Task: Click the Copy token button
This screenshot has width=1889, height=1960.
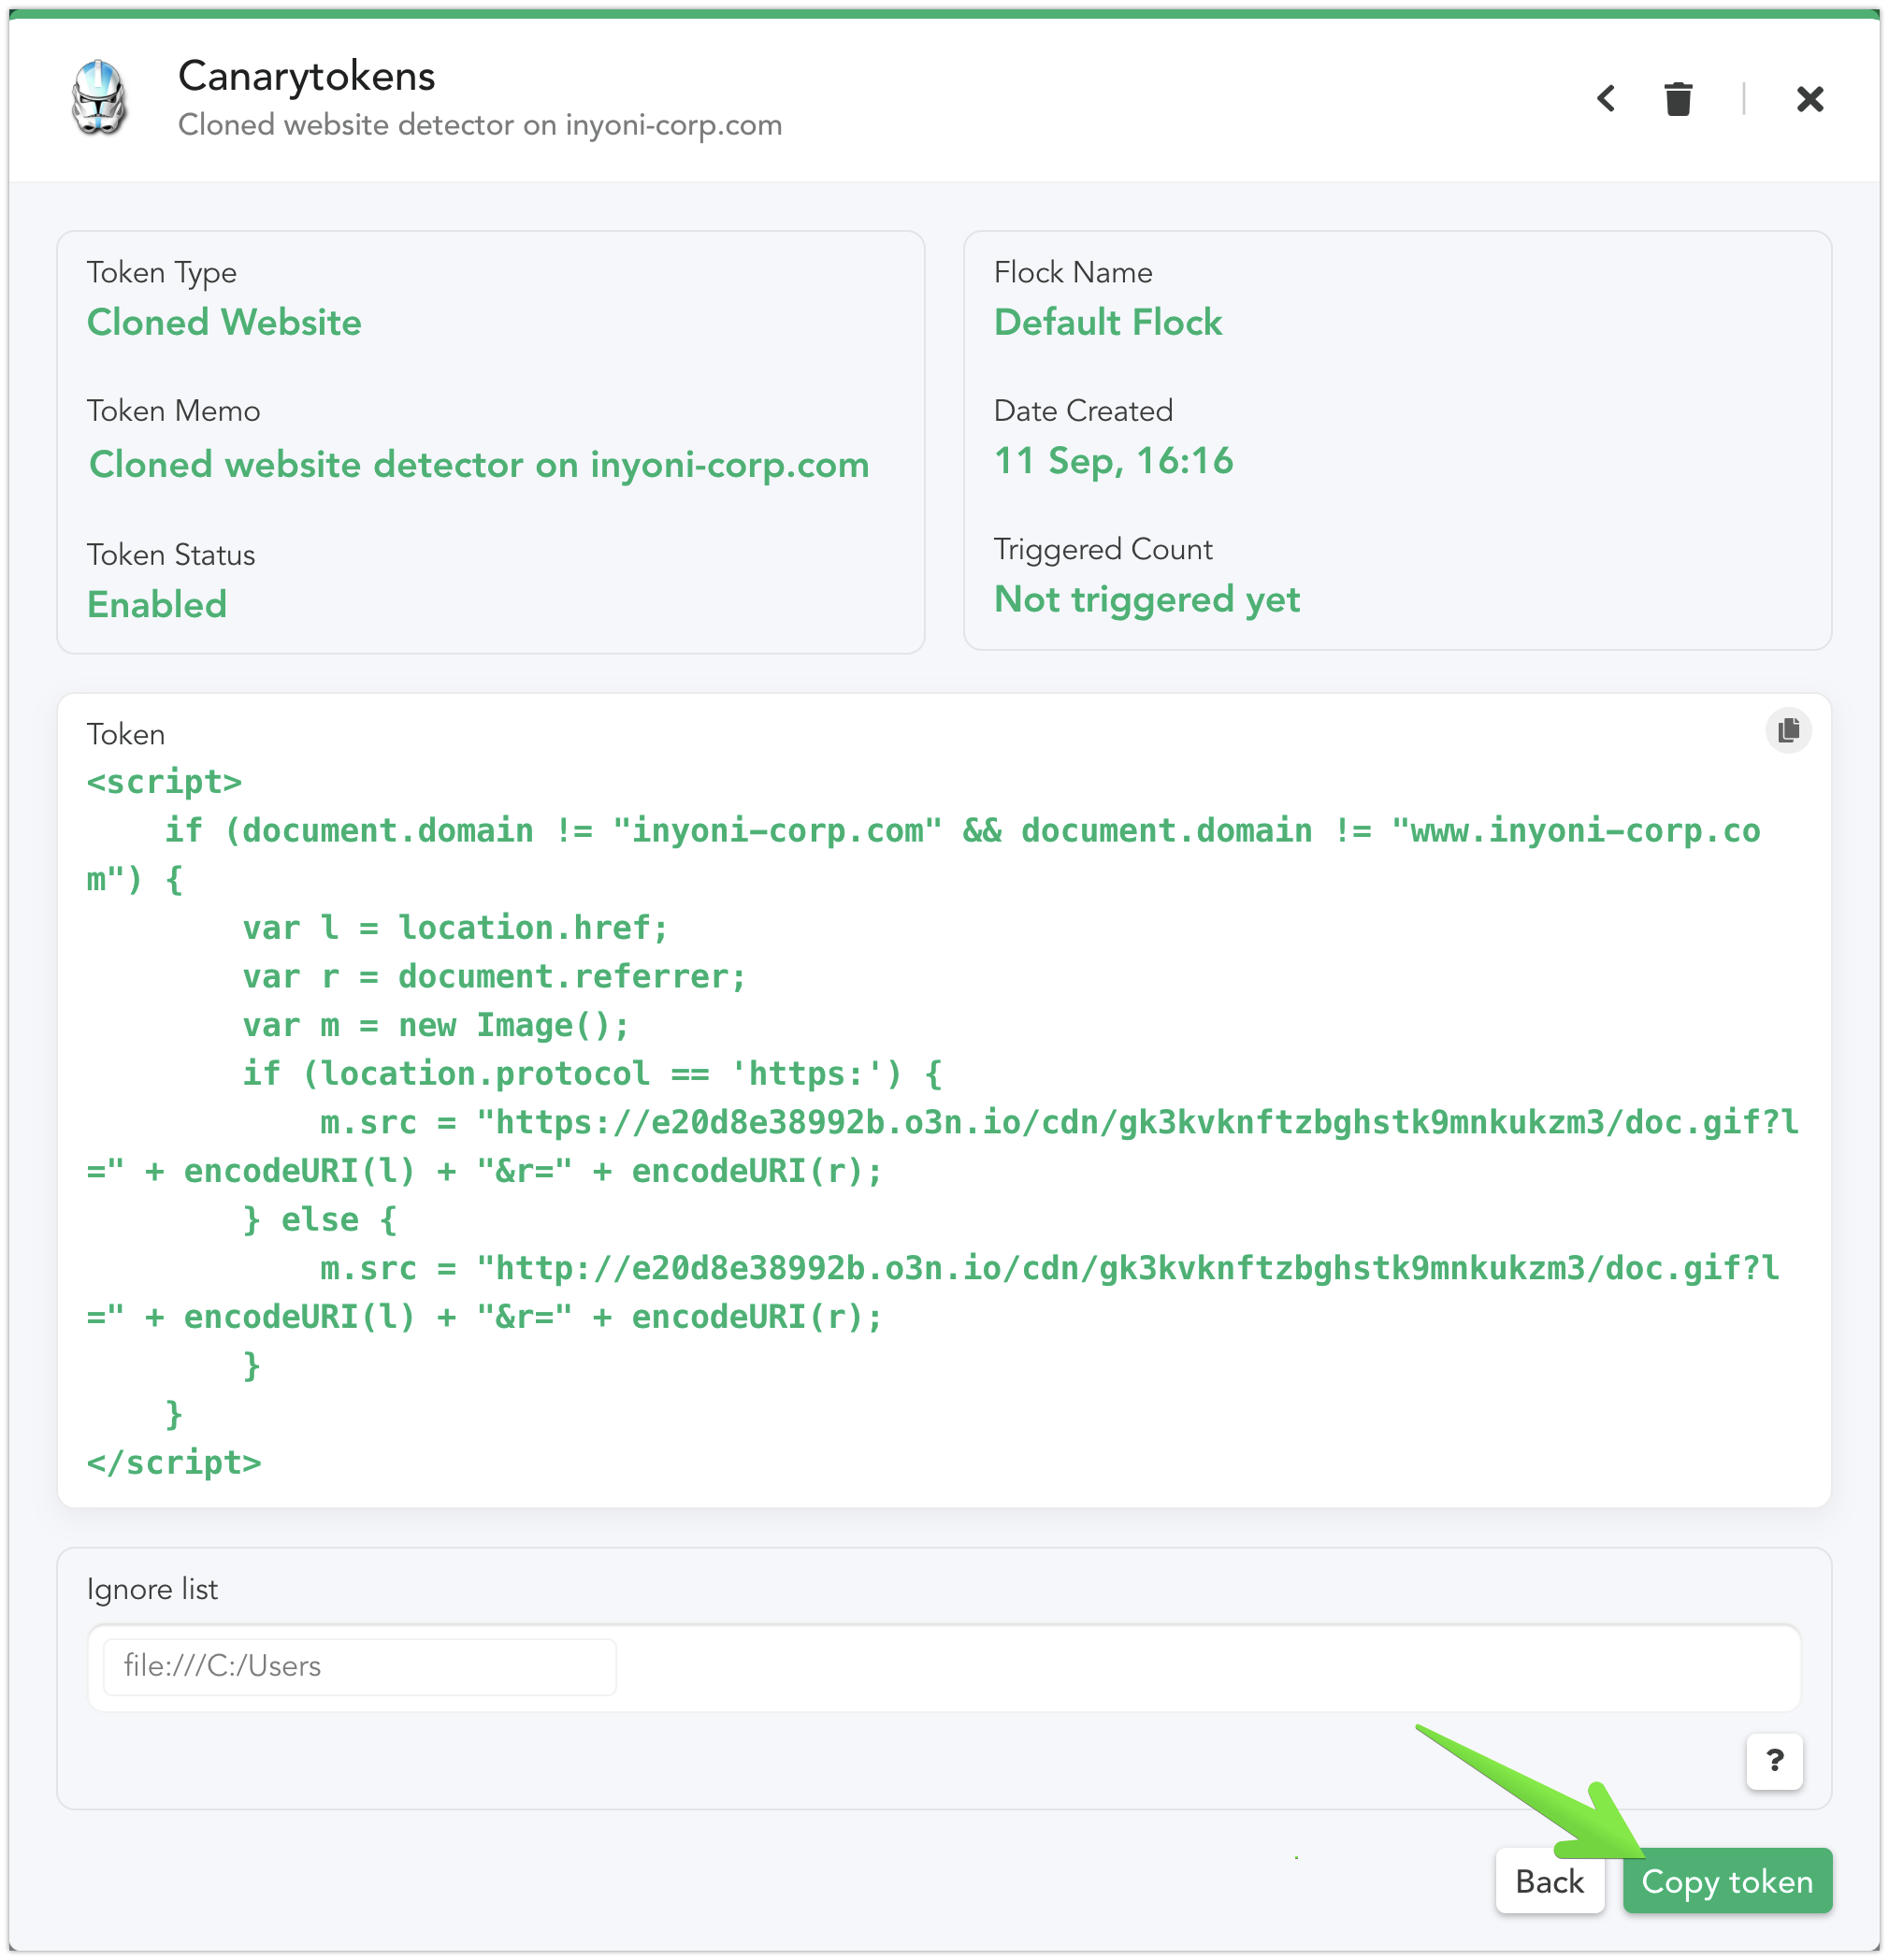Action: (1727, 1881)
